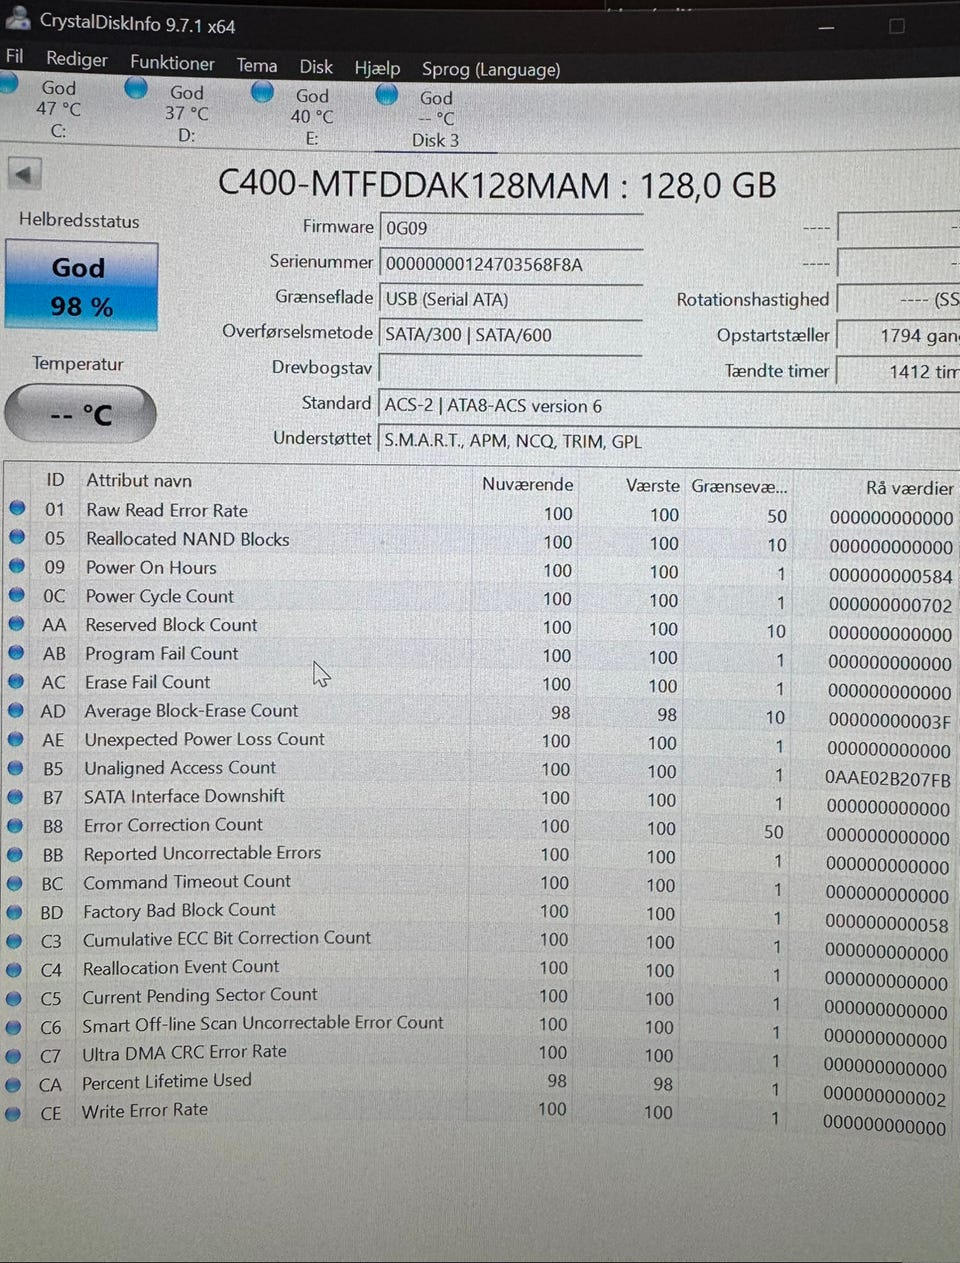The height and width of the screenshot is (1263, 960).
Task: Click status icon for Error Correction Count
Action: (15, 826)
